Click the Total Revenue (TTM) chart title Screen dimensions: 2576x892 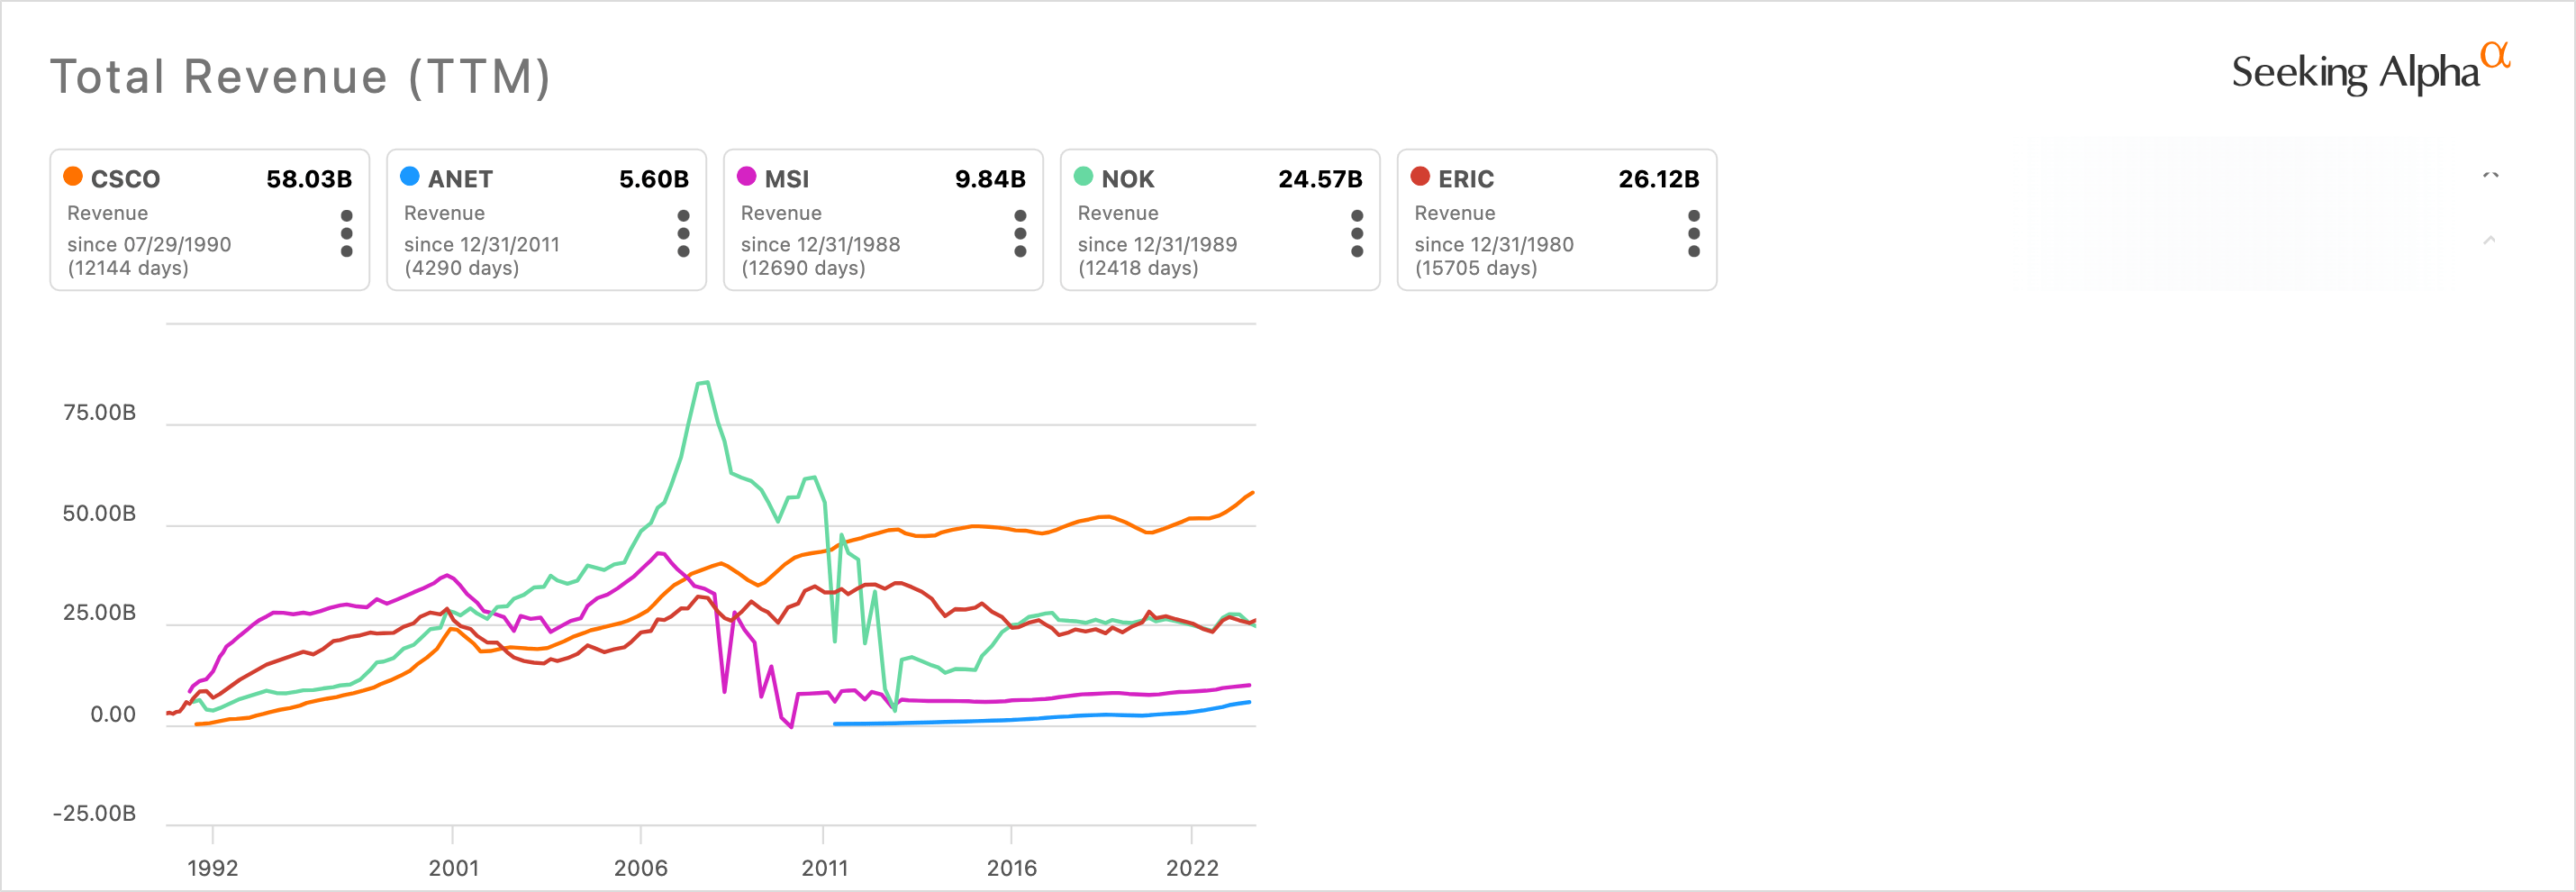click(301, 77)
